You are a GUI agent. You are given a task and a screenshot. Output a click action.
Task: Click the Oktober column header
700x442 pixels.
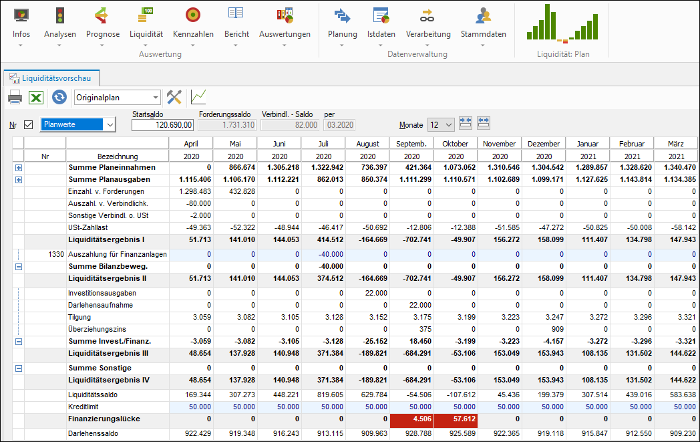pyautogui.click(x=455, y=144)
